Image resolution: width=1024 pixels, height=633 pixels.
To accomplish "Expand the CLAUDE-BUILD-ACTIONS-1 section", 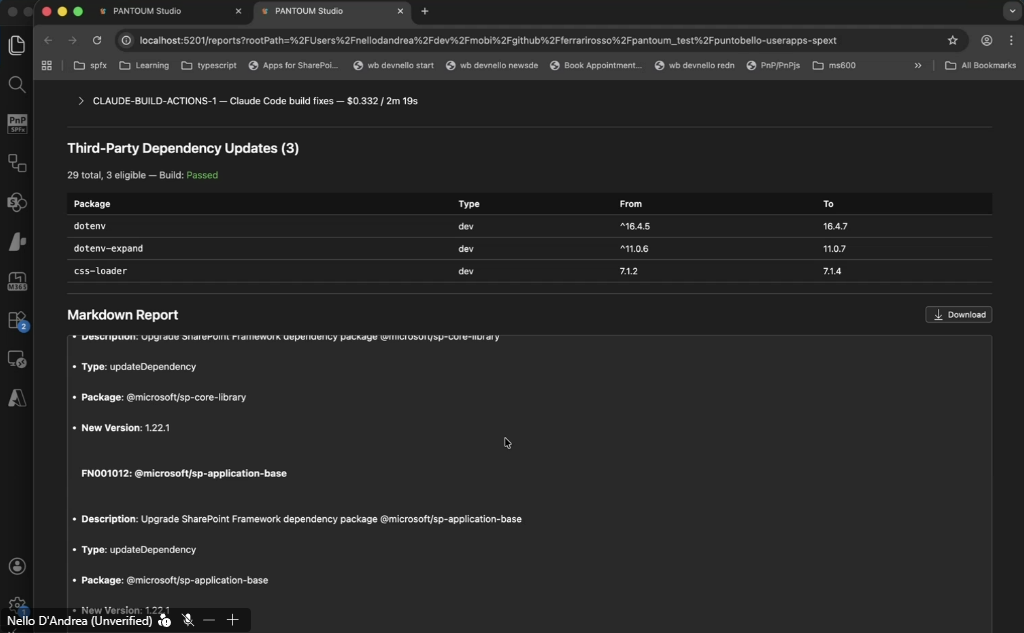I will click(x=81, y=101).
